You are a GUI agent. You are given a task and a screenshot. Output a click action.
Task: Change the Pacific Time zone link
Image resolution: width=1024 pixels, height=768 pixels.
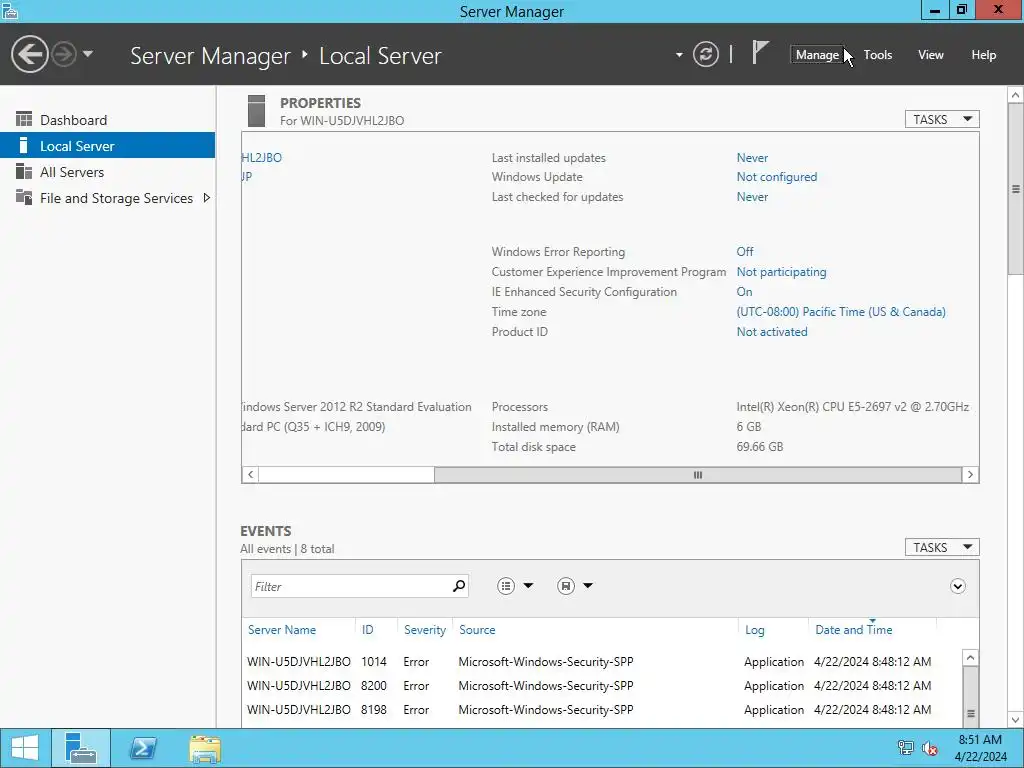(x=840, y=312)
